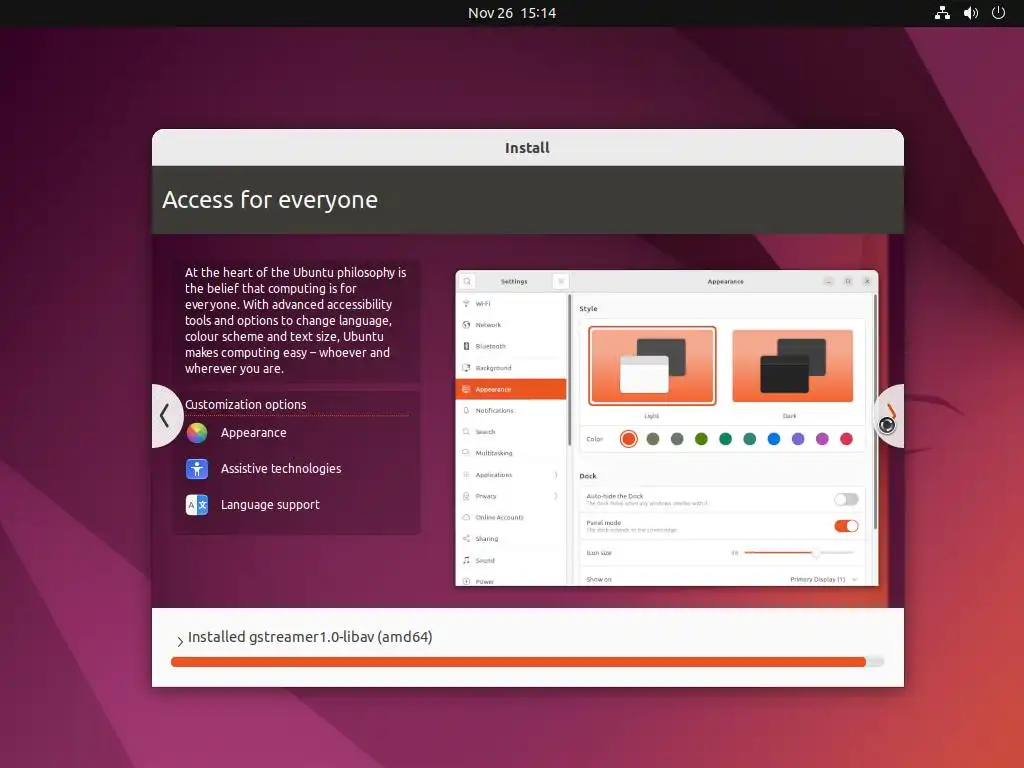Select the highlighted Appearance sidebar item
This screenshot has height=768, width=1024.
pyautogui.click(x=511, y=389)
